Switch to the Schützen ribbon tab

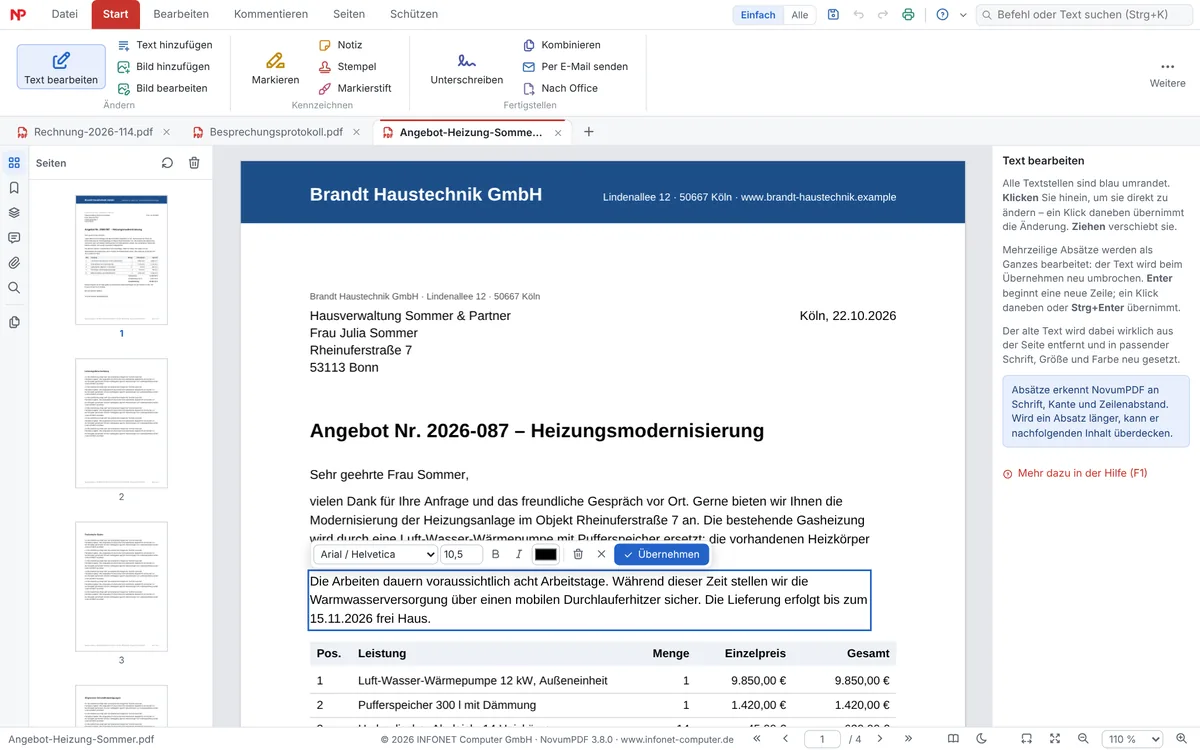click(x=413, y=14)
